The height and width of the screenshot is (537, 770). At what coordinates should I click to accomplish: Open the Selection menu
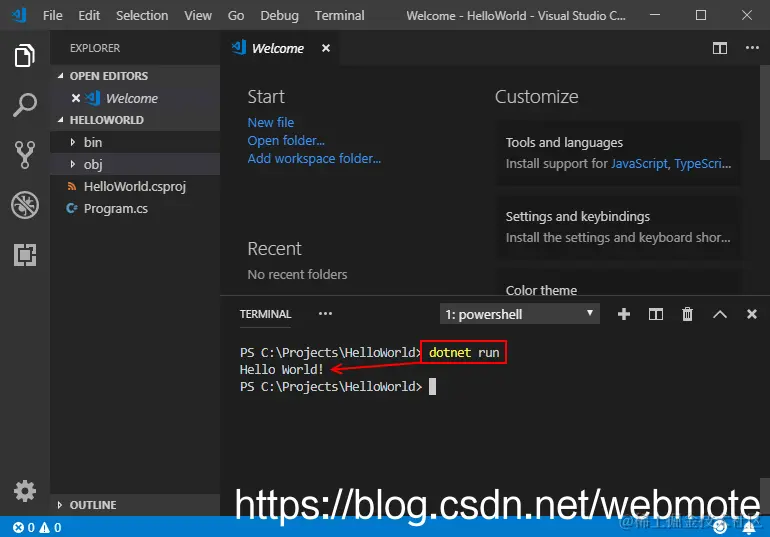click(x=142, y=16)
